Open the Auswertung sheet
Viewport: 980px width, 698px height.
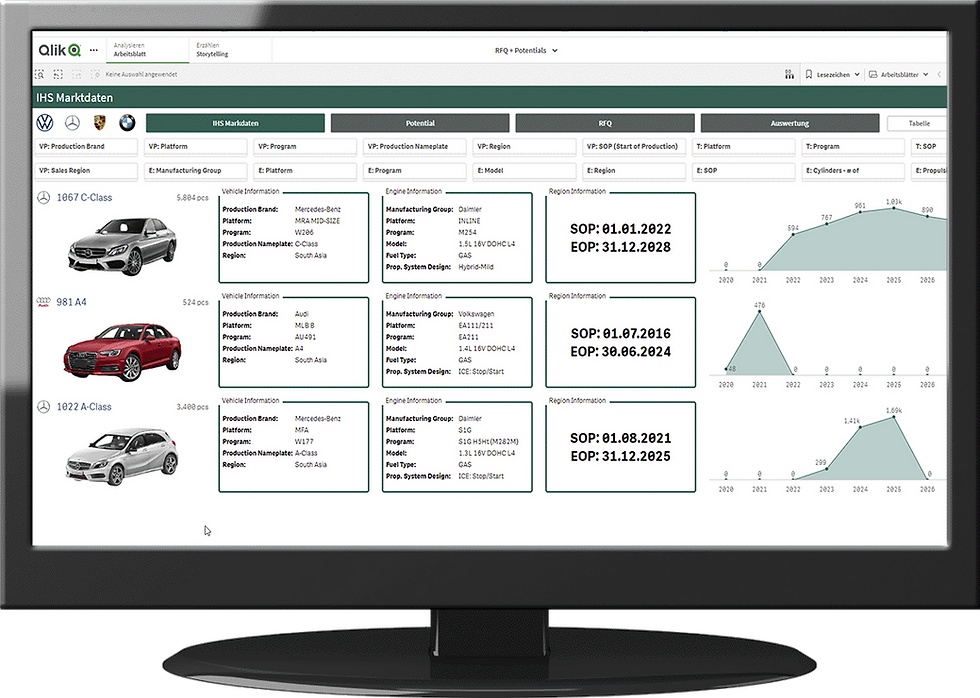(790, 123)
